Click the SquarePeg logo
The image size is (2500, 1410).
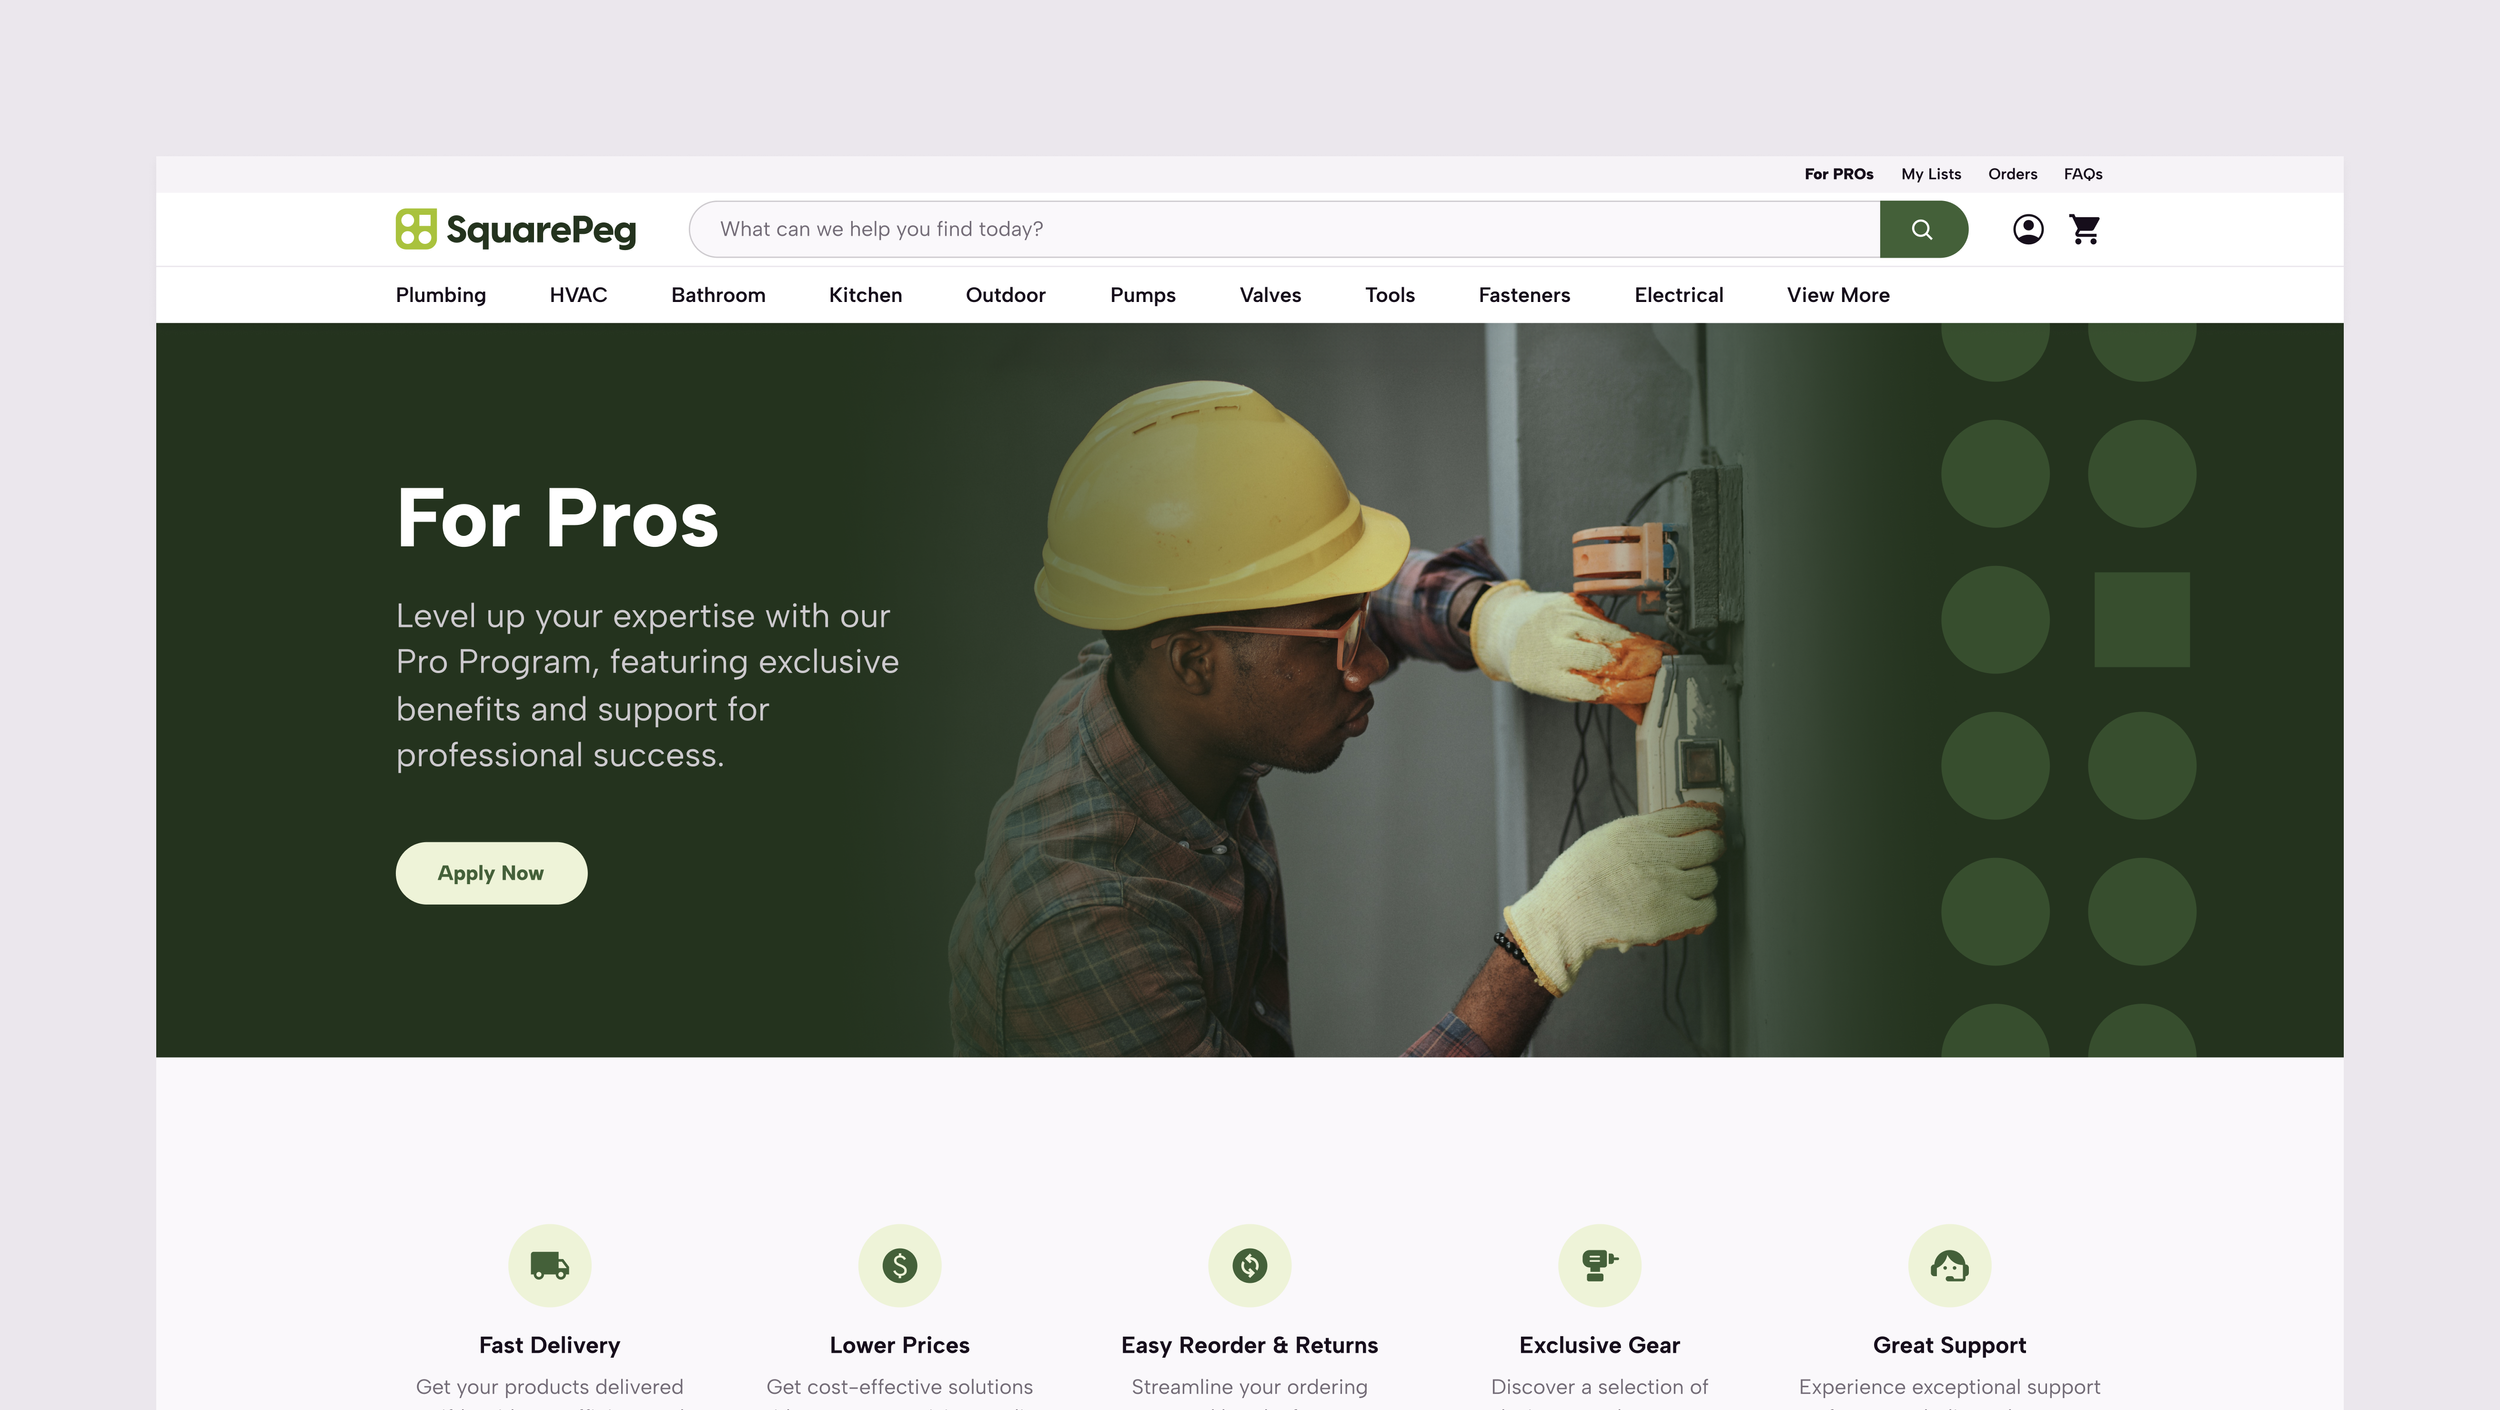[x=516, y=229]
